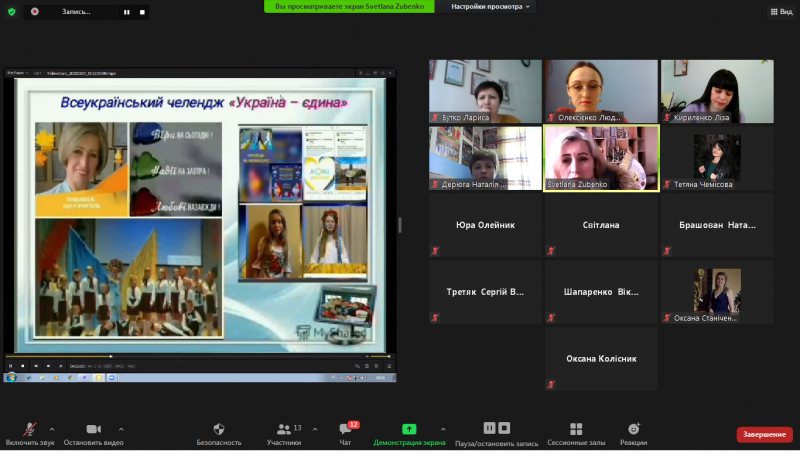
Task: Expand audio options arrow next to microphone
Action: tap(52, 429)
